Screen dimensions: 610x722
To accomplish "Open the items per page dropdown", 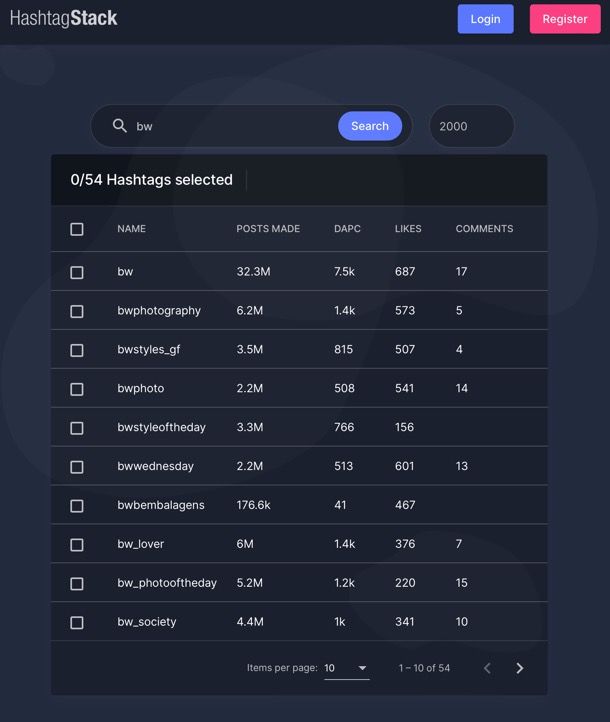I will (346, 668).
